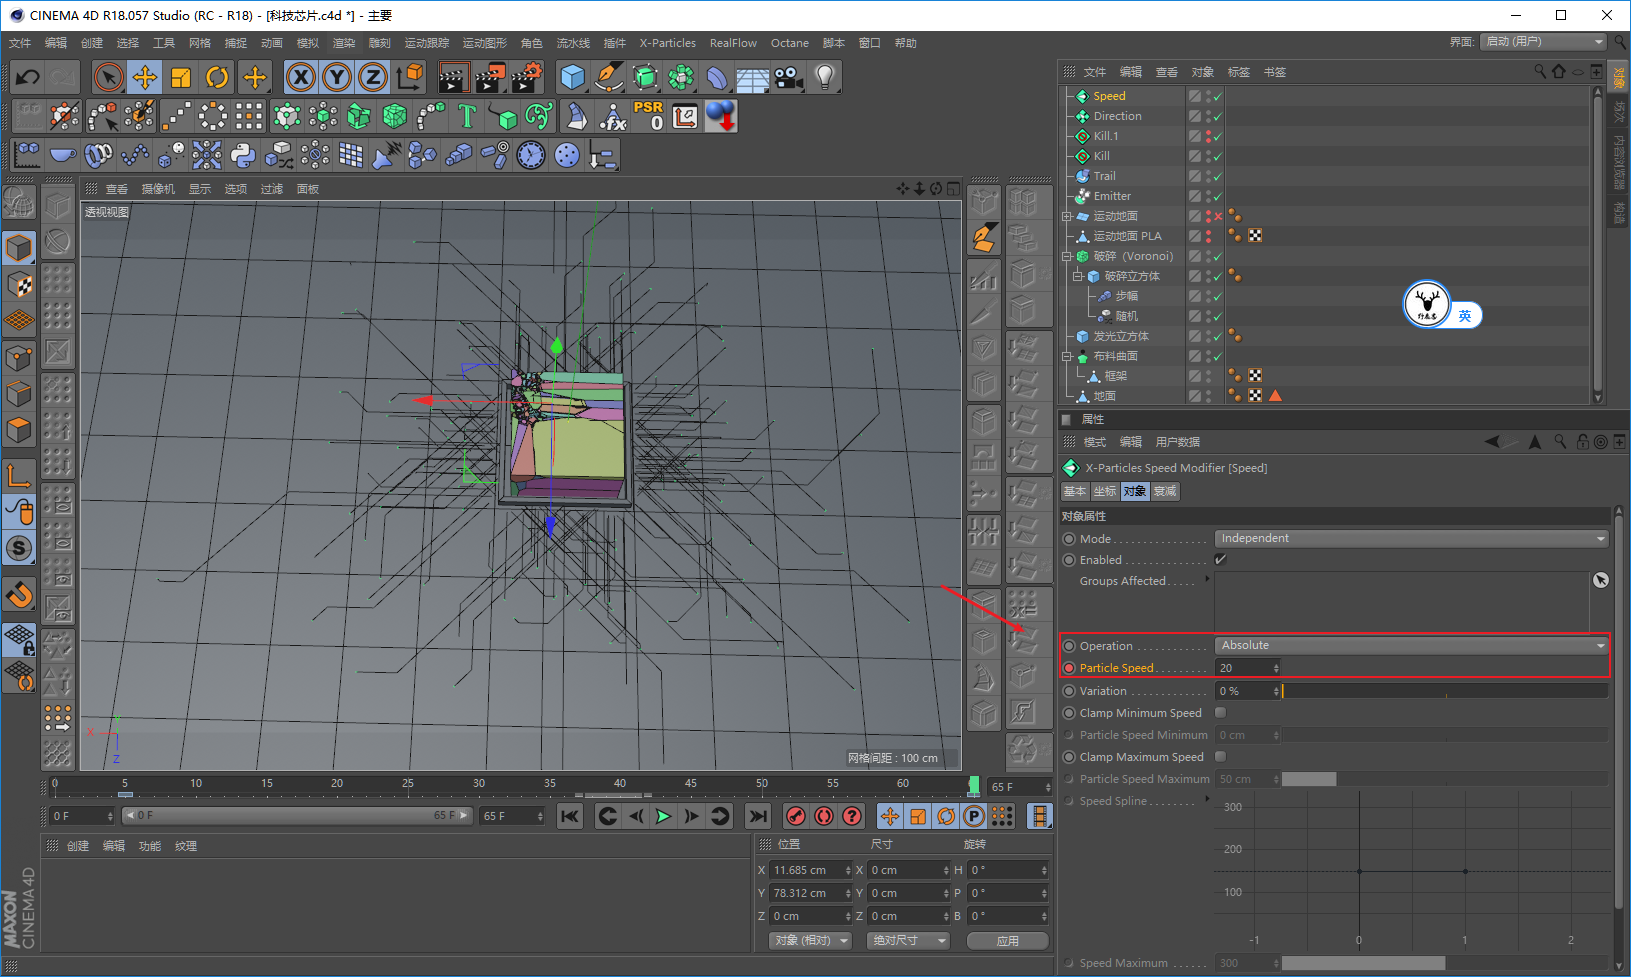Play the animation forward
The width and height of the screenshot is (1631, 977).
tap(663, 816)
